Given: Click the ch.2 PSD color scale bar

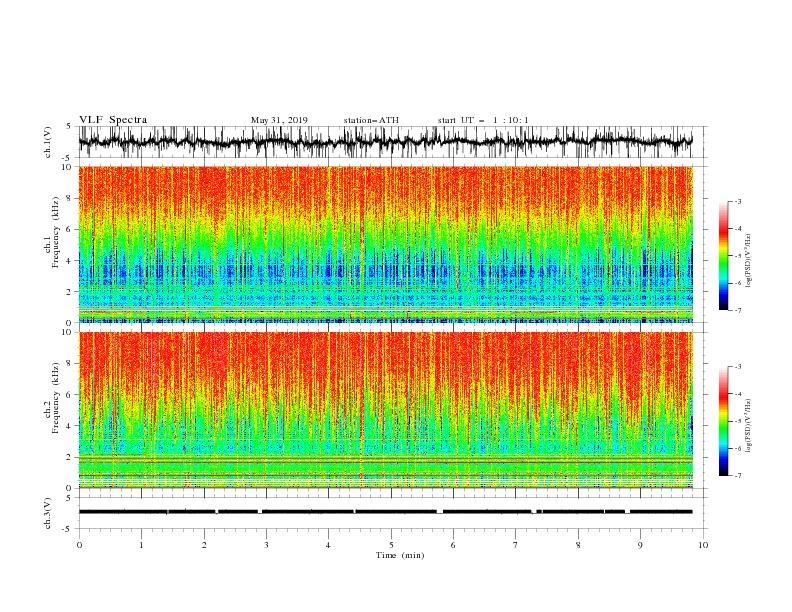Looking at the screenshot, I should pos(723,421).
